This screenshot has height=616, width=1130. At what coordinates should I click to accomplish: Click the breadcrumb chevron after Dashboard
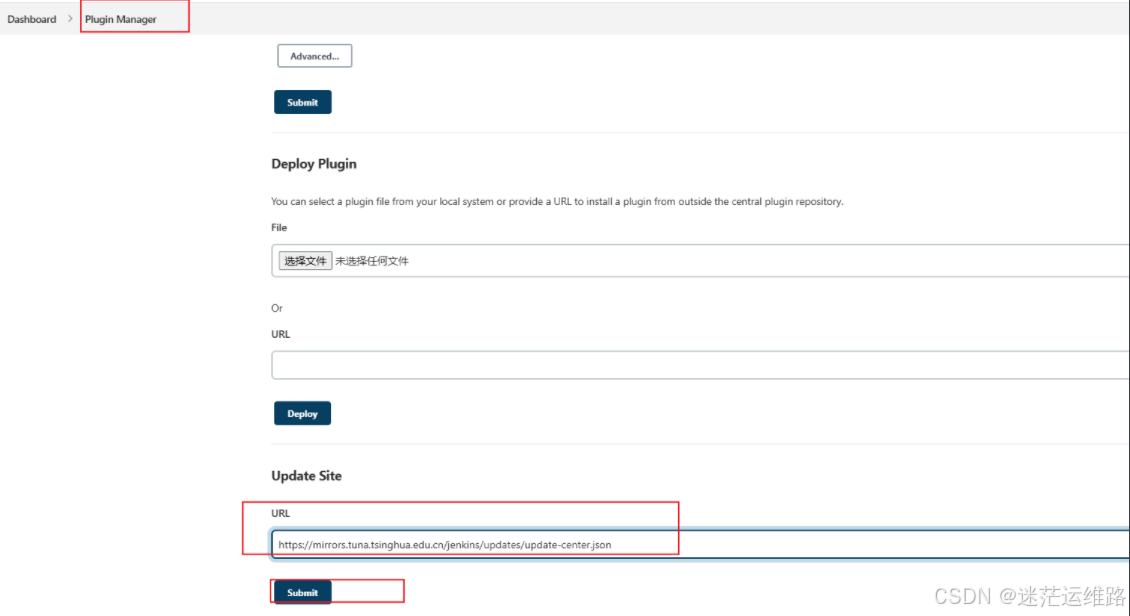pyautogui.click(x=70, y=19)
